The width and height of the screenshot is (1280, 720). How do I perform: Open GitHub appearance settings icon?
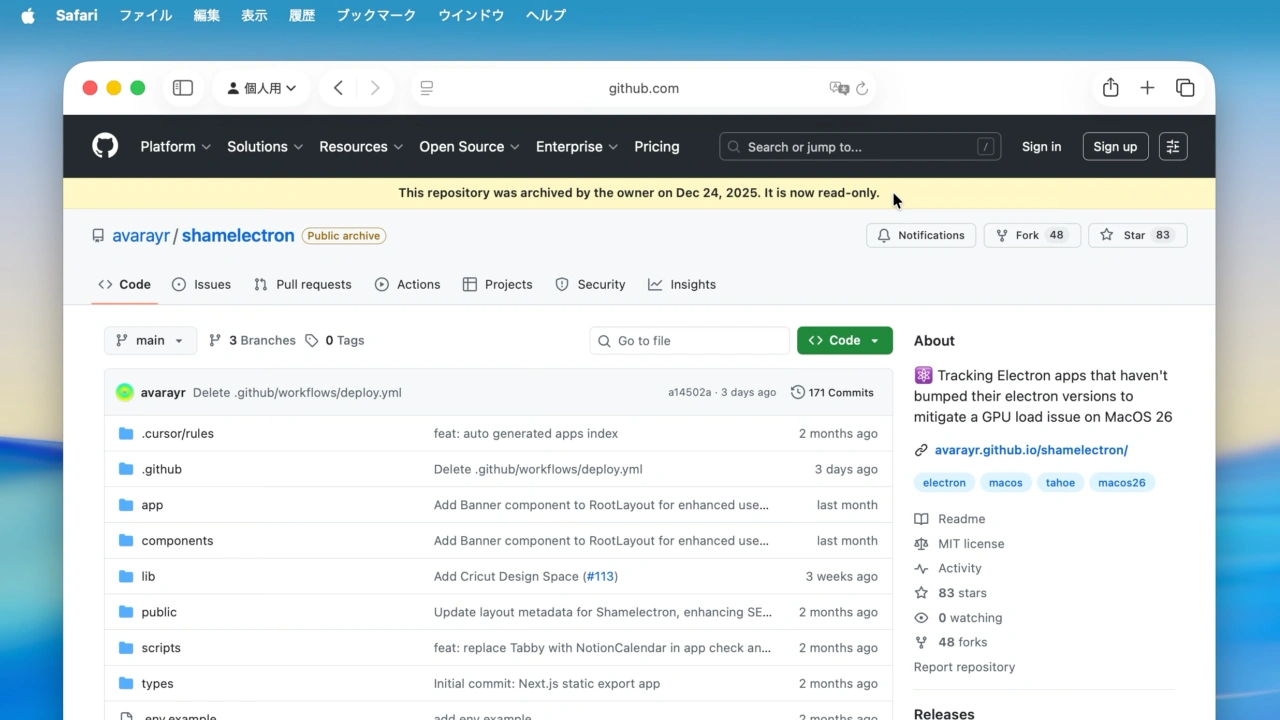[1173, 146]
